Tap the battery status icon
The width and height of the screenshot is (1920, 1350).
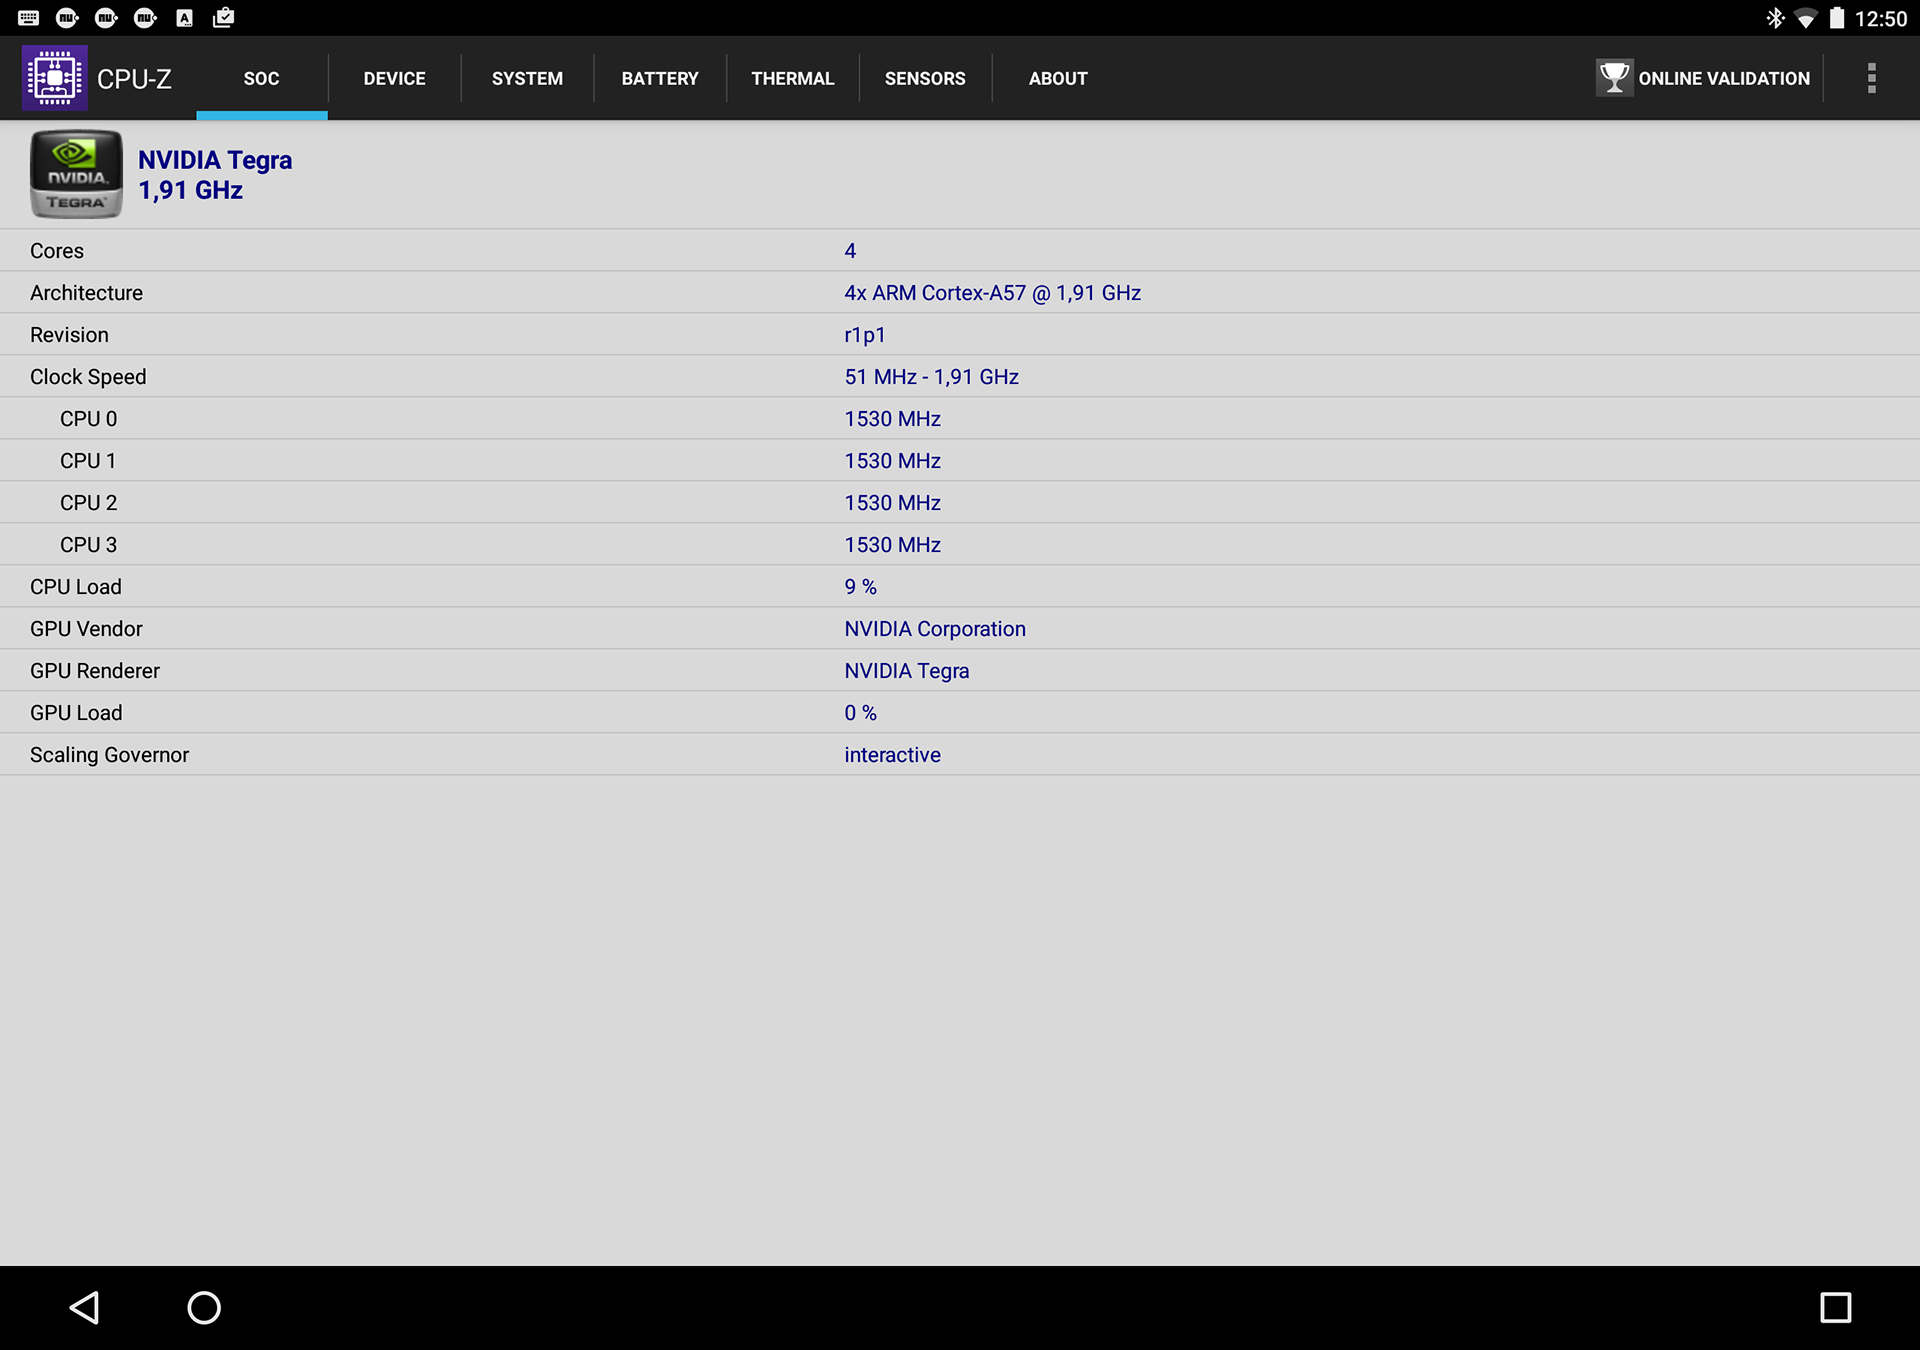point(1837,18)
